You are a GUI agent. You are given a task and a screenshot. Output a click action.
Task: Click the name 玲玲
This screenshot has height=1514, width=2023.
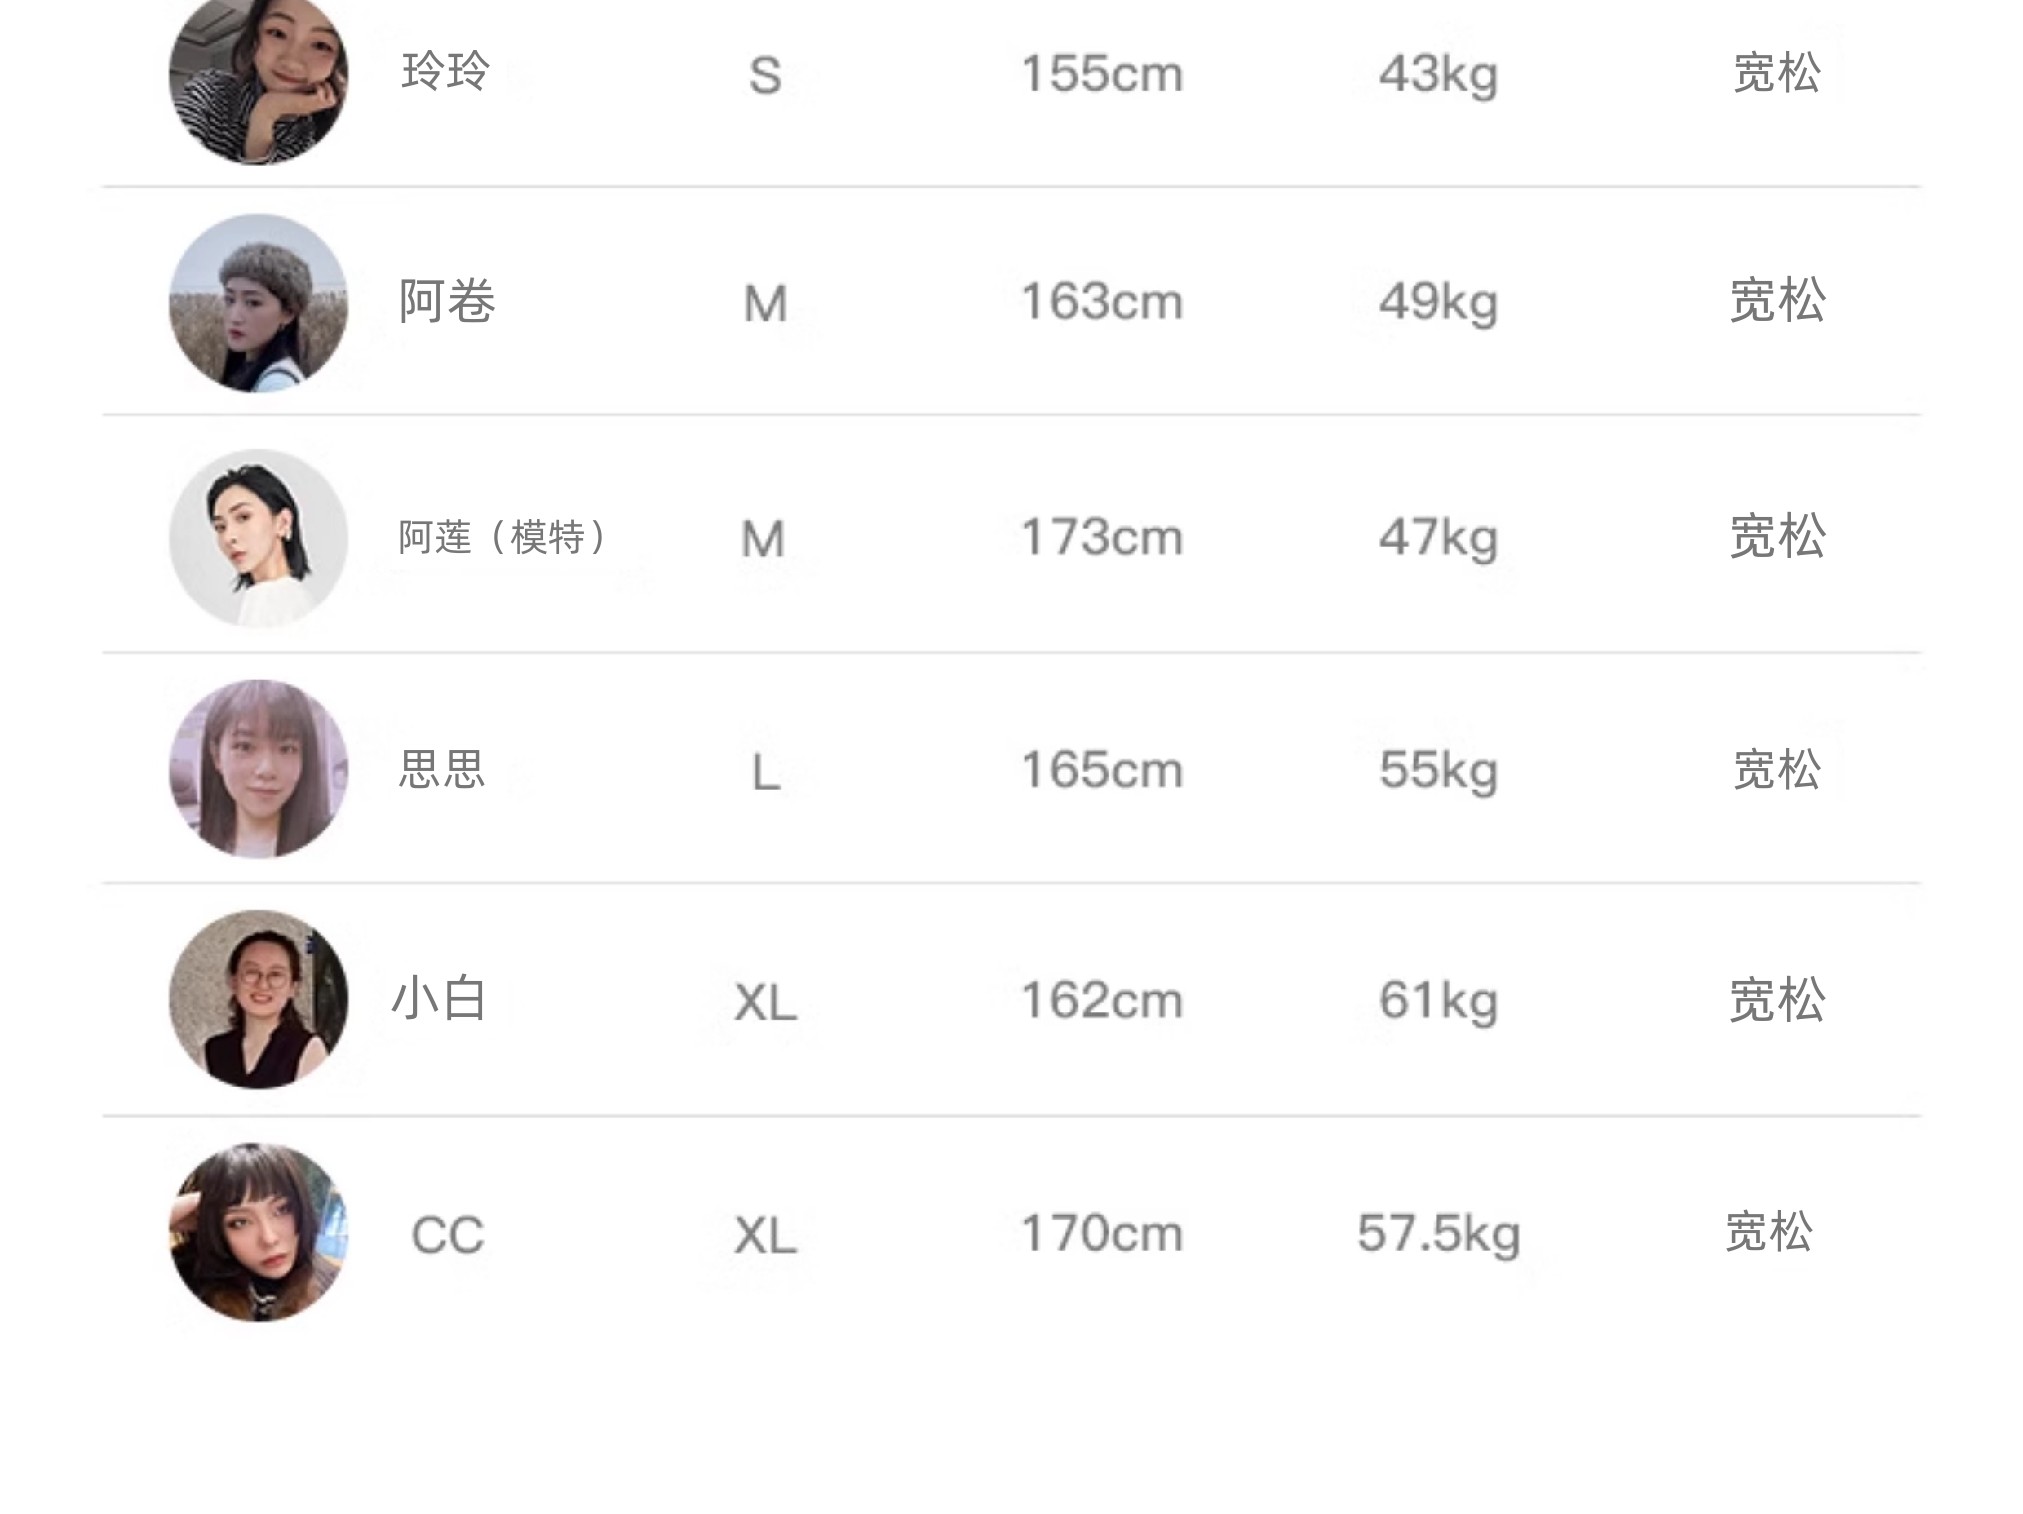[x=445, y=72]
